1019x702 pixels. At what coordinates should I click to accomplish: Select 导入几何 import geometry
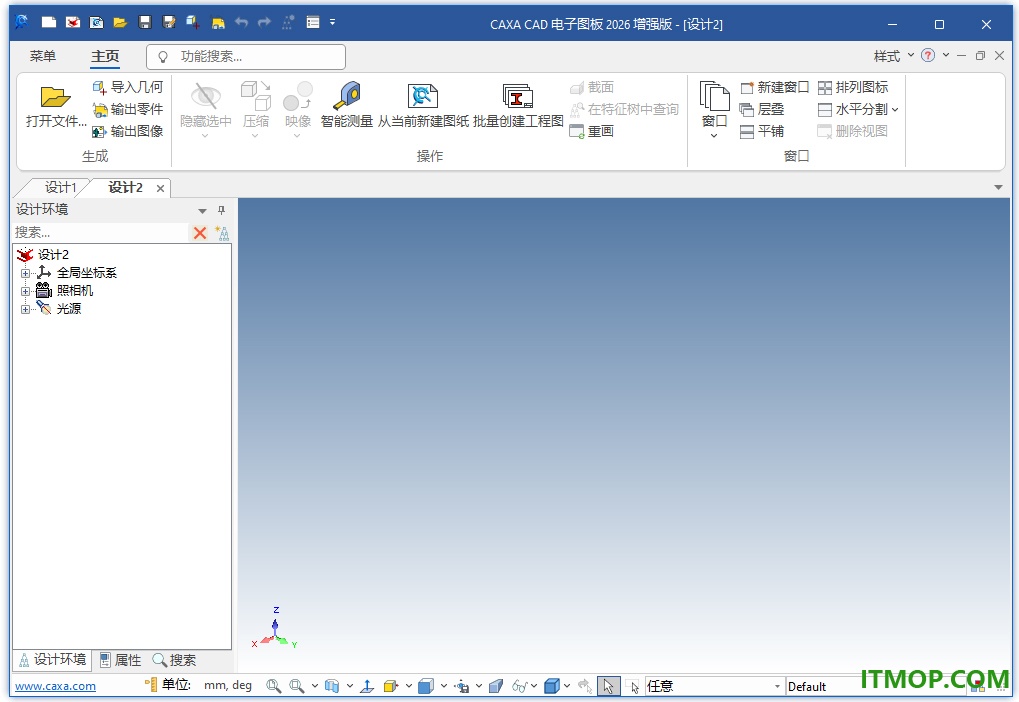tap(127, 87)
